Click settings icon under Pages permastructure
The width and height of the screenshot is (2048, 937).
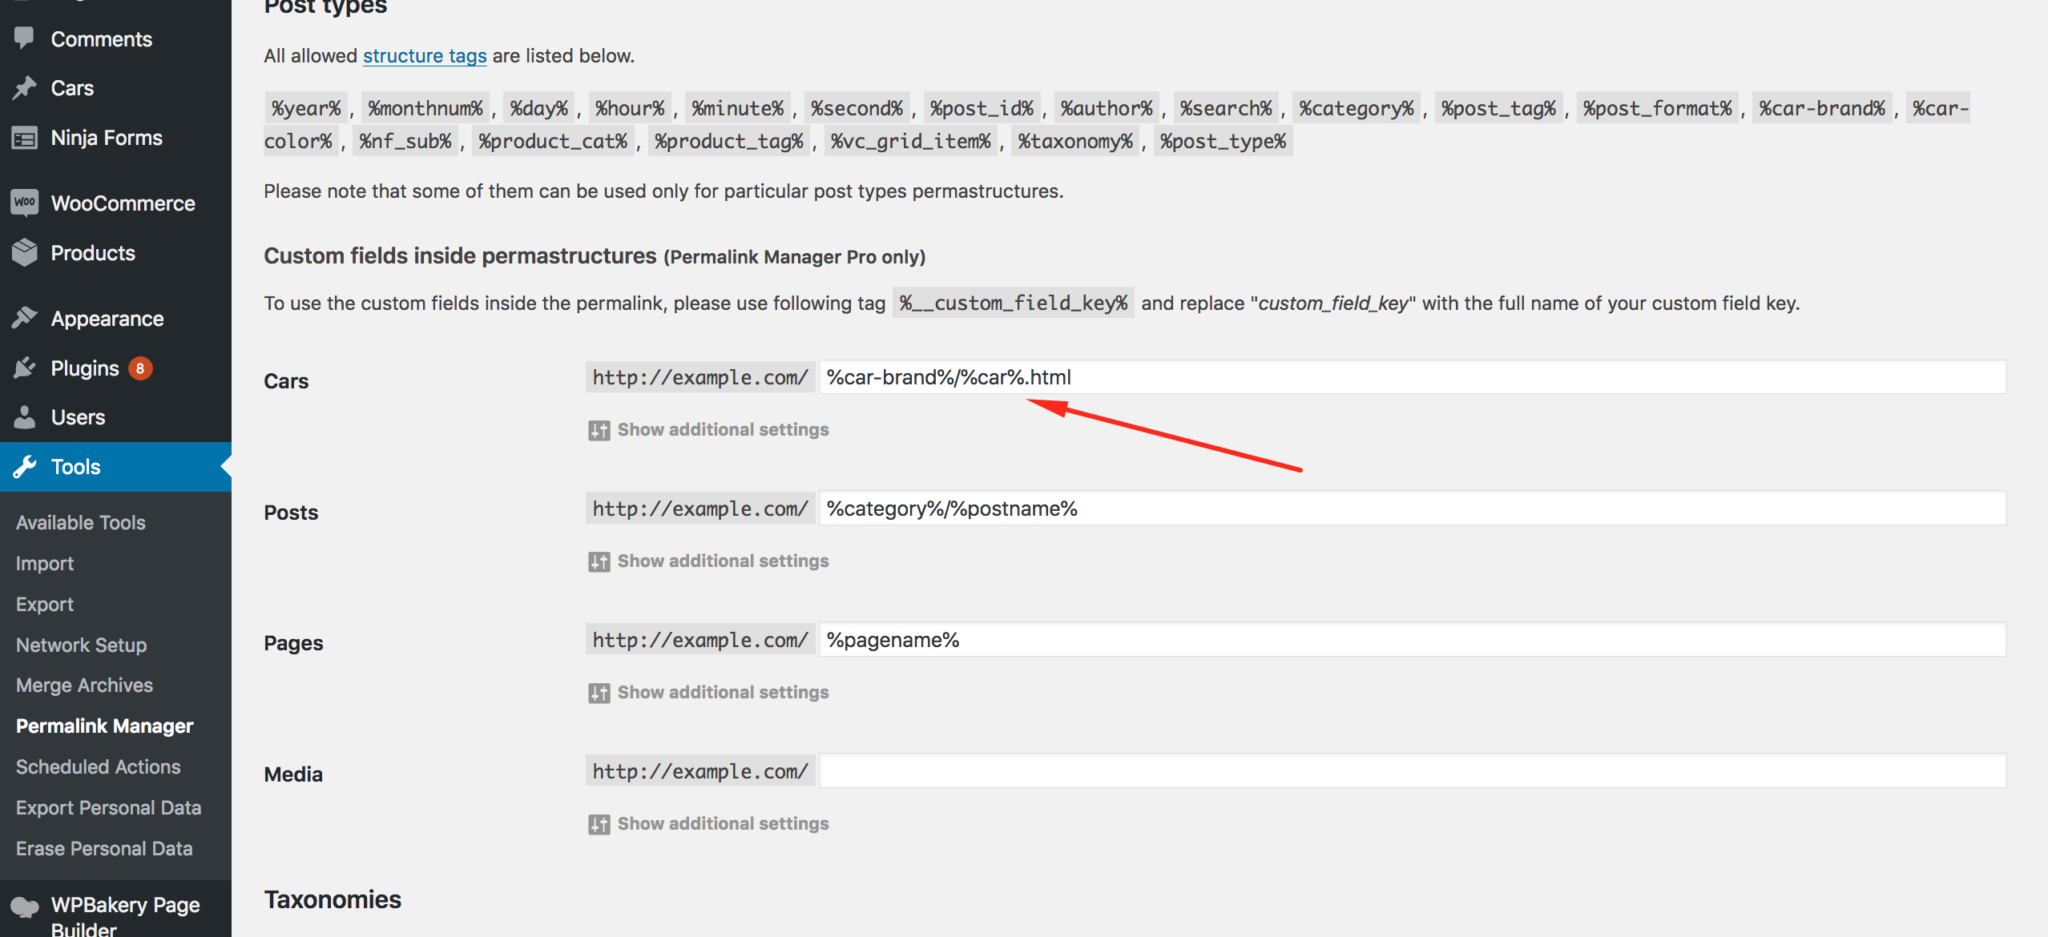tap(599, 693)
